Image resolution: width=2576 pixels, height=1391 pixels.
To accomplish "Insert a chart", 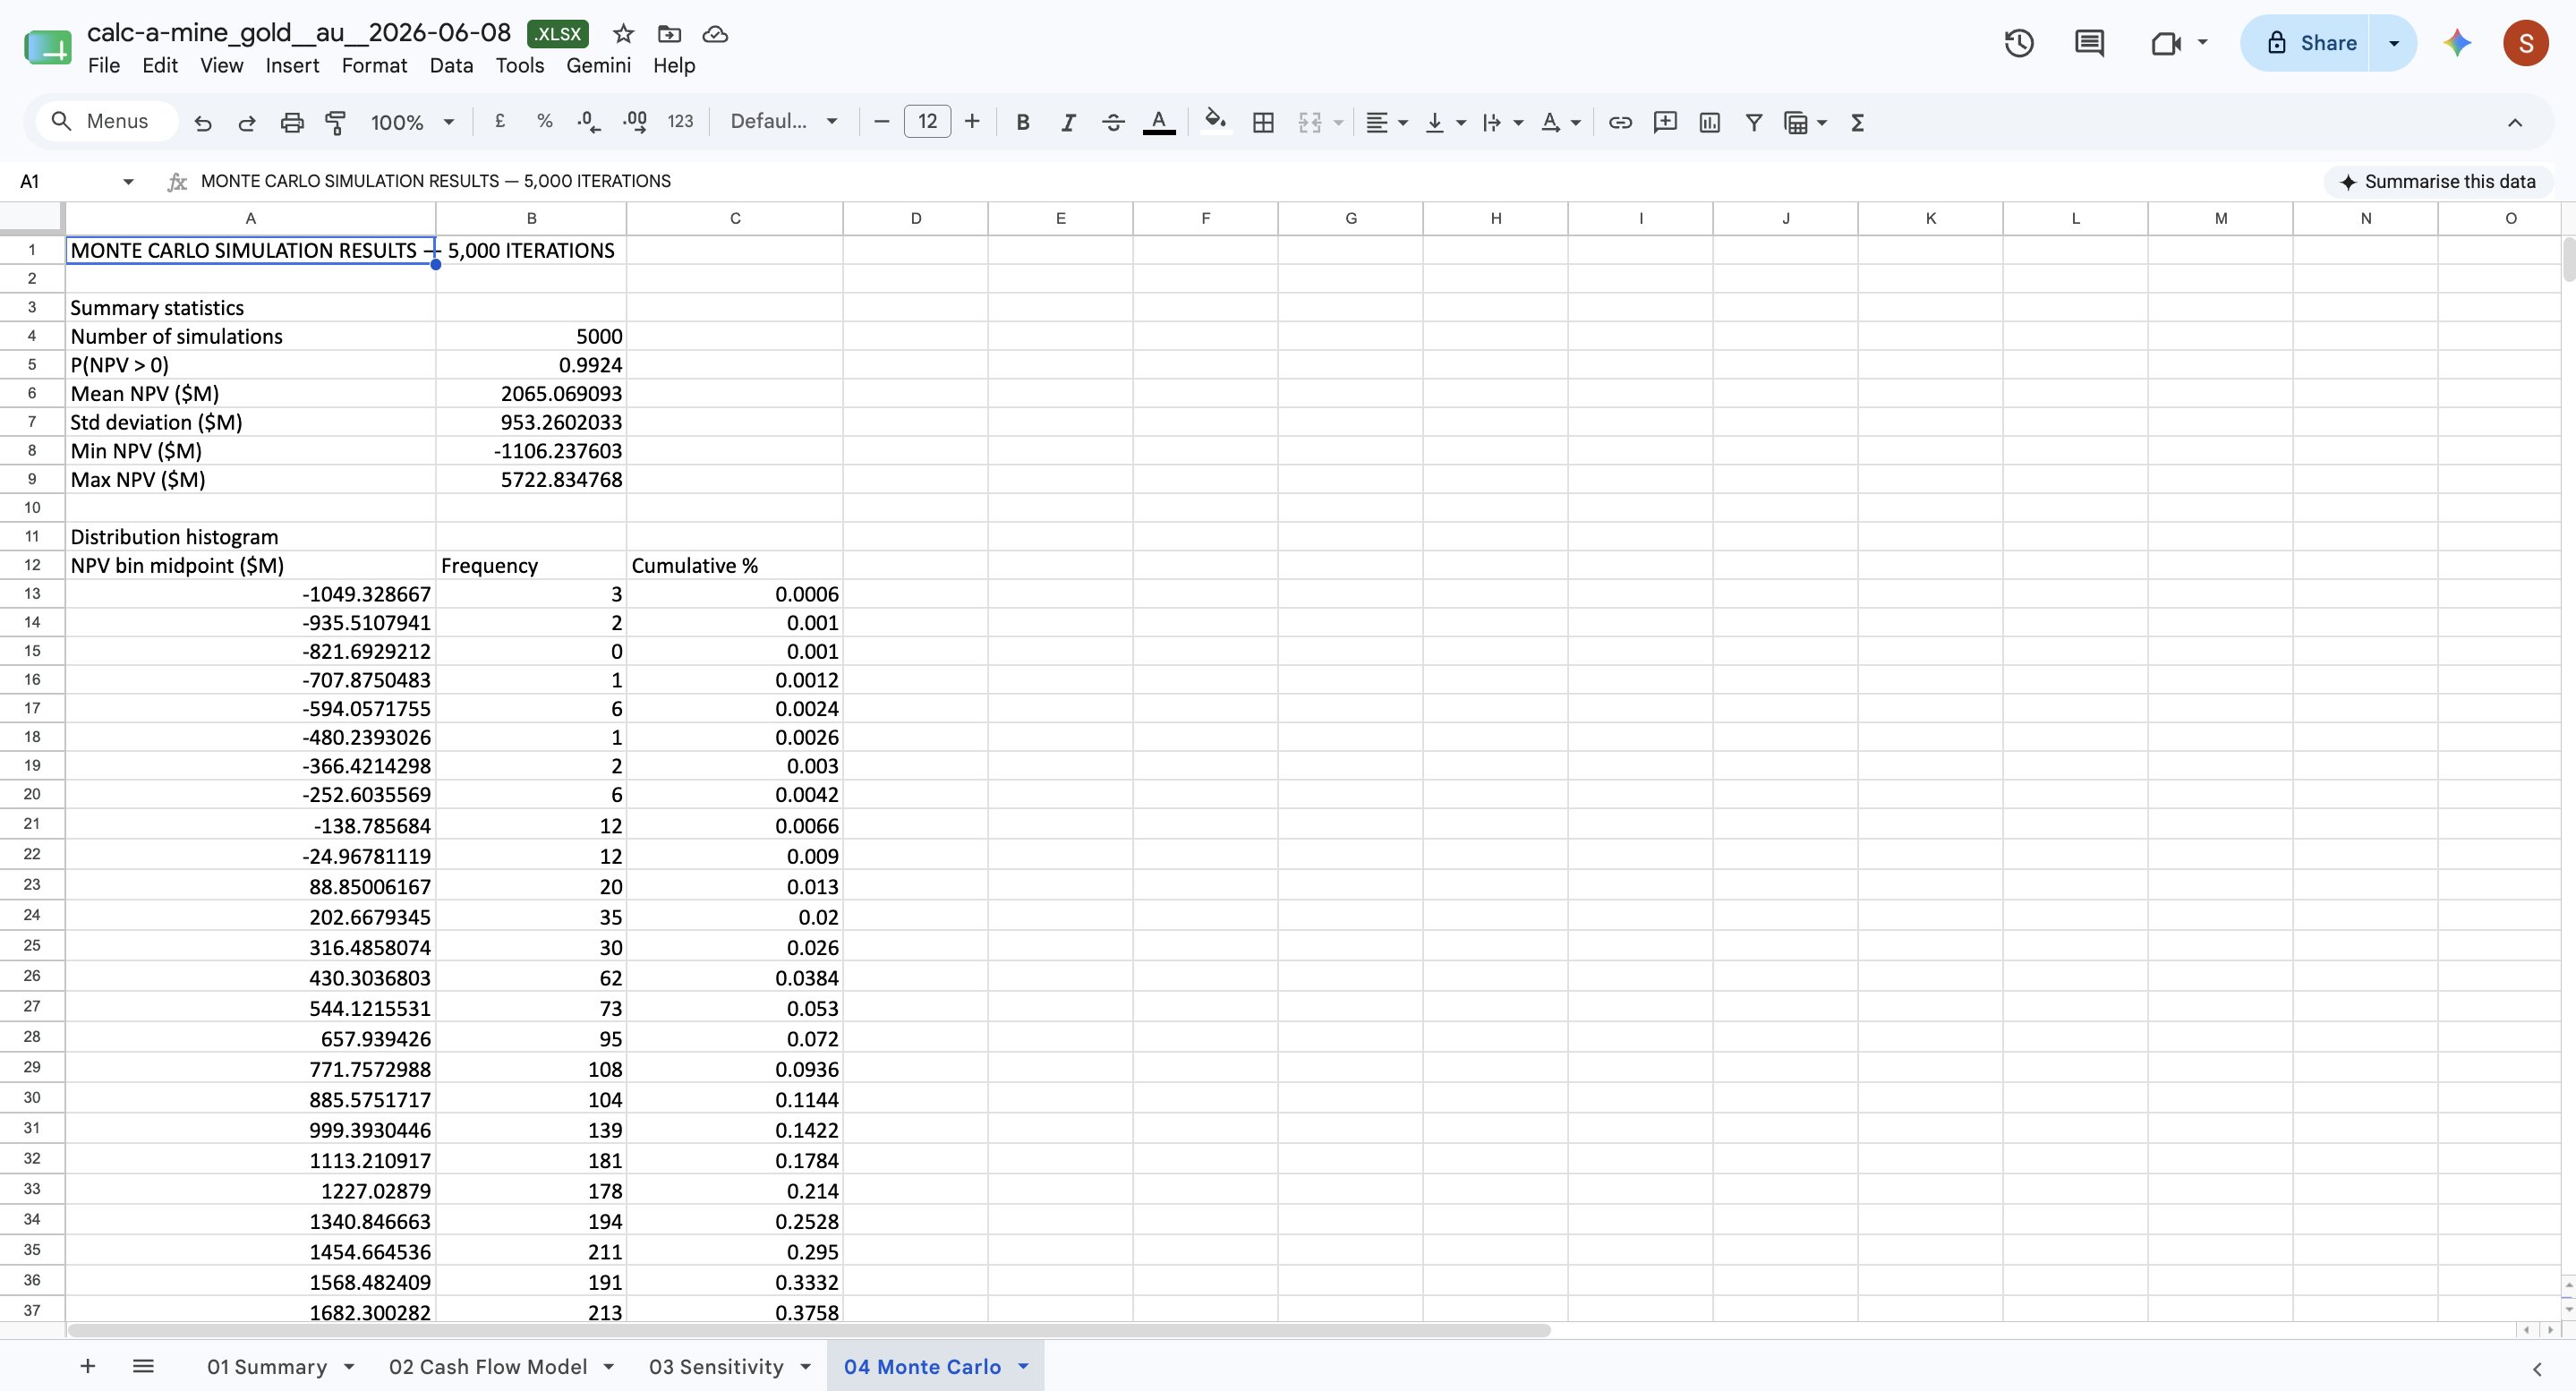I will pyautogui.click(x=1710, y=122).
